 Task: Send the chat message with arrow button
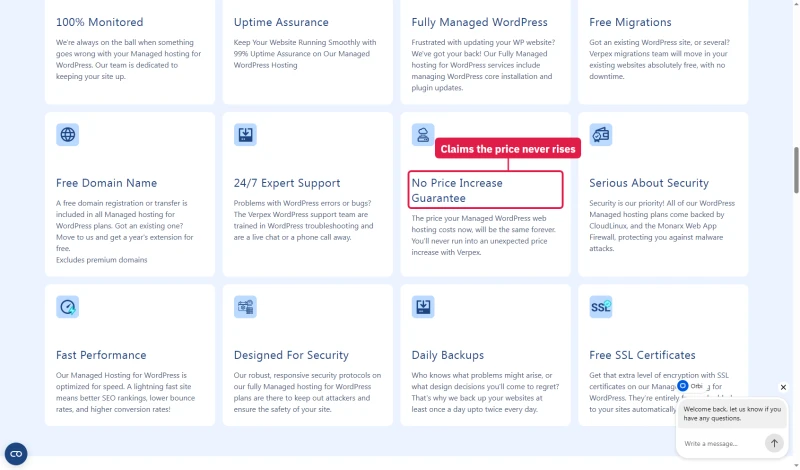pyautogui.click(x=774, y=443)
